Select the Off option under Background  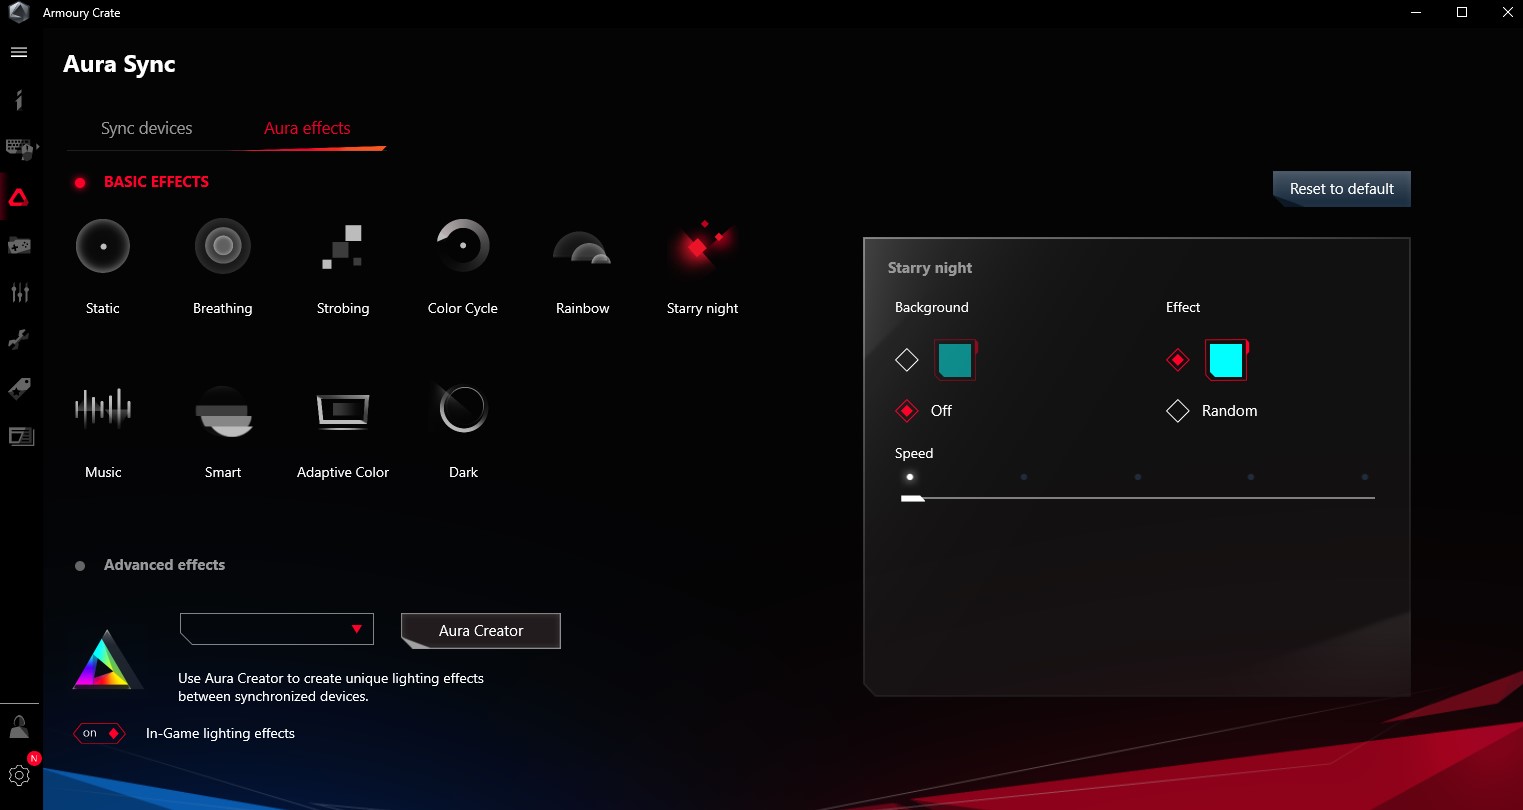907,410
